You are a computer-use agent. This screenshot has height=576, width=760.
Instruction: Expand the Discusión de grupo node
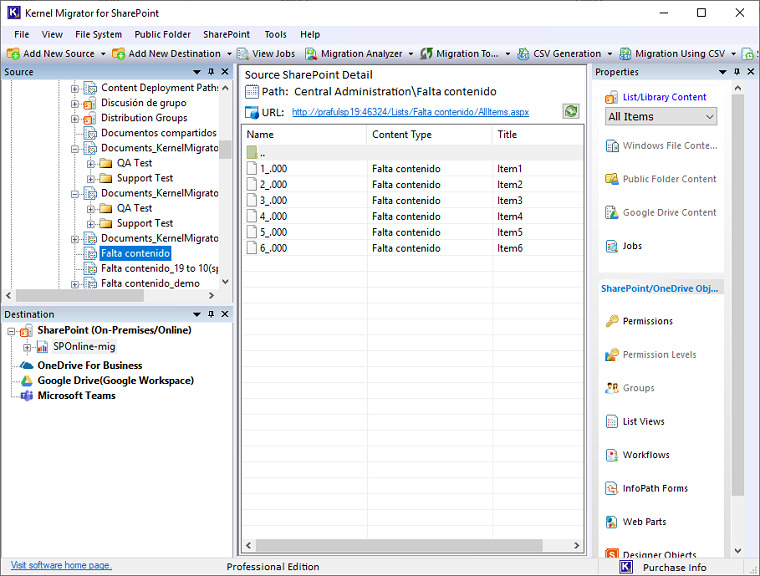(75, 104)
